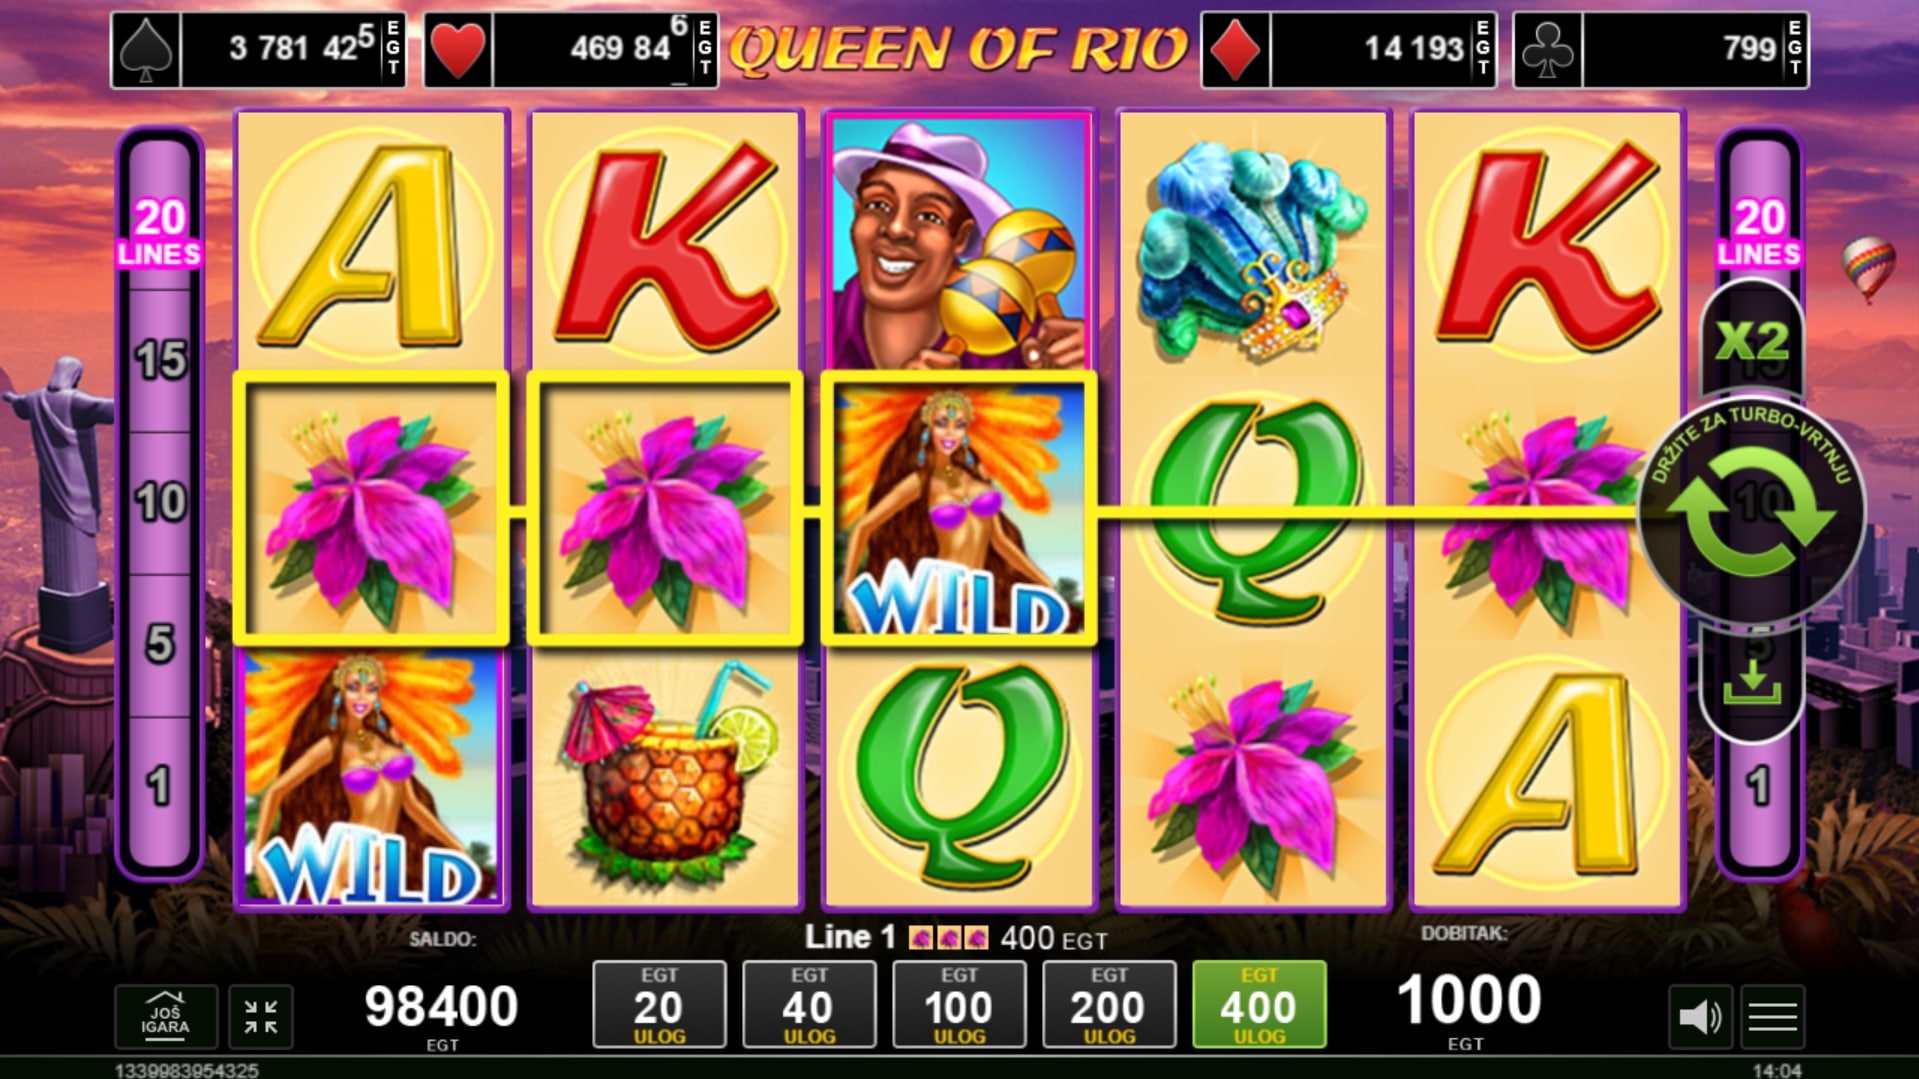Select 15 lines on left line bar

point(160,360)
